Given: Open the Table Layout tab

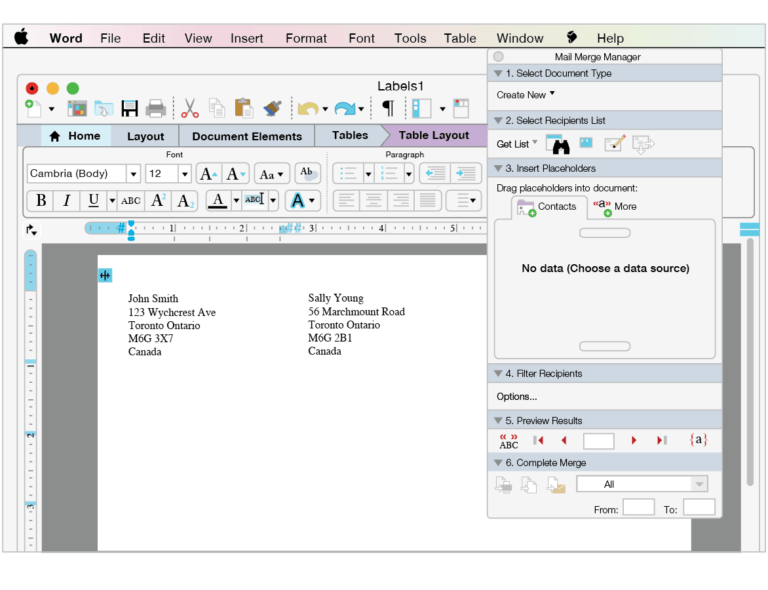Looking at the screenshot, I should (433, 136).
